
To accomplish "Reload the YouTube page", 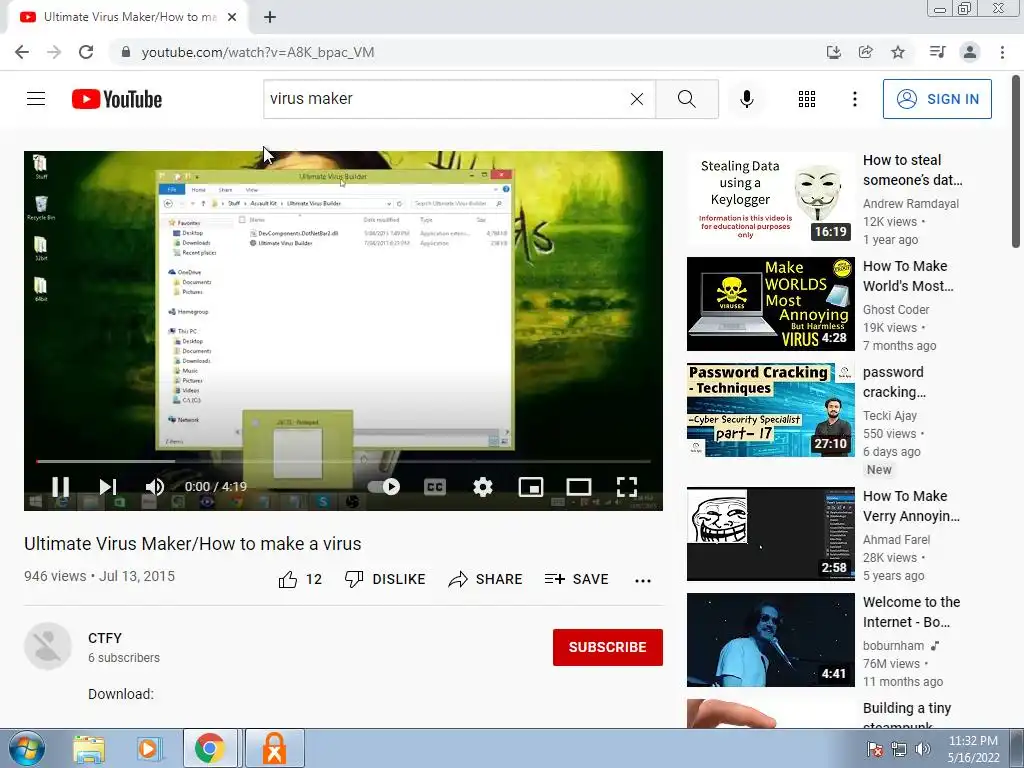I will pos(86,52).
